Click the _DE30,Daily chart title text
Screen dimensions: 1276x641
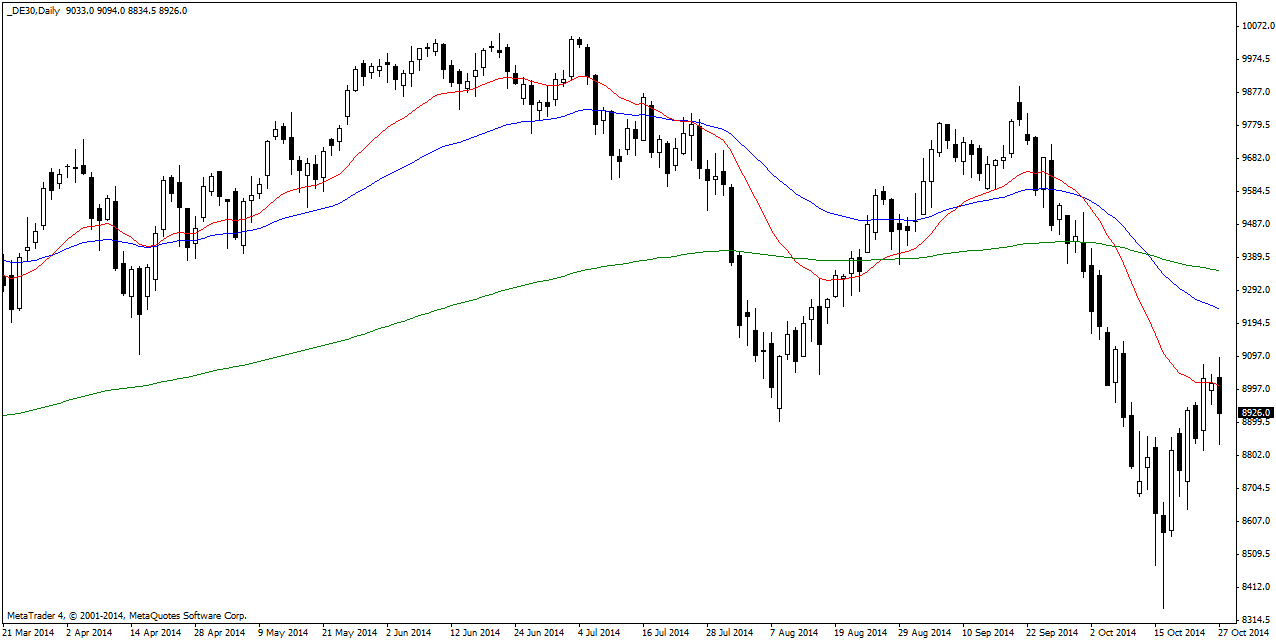34,10
